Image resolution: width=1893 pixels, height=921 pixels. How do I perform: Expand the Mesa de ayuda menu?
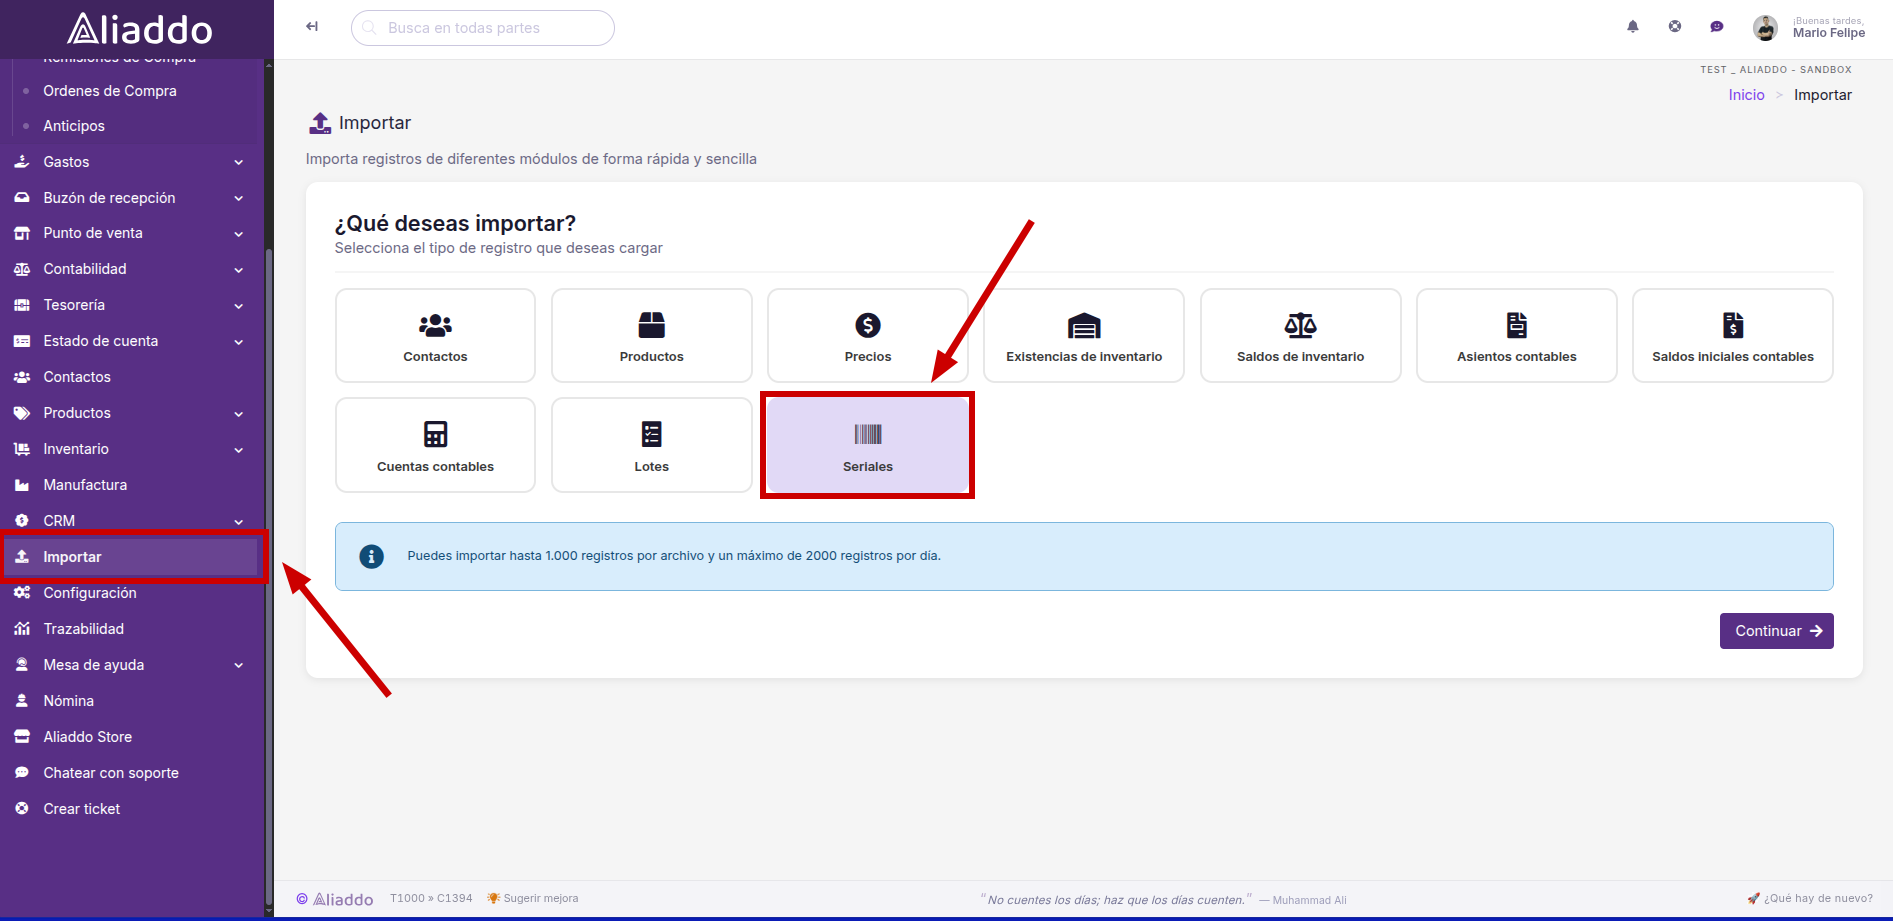pos(130,665)
